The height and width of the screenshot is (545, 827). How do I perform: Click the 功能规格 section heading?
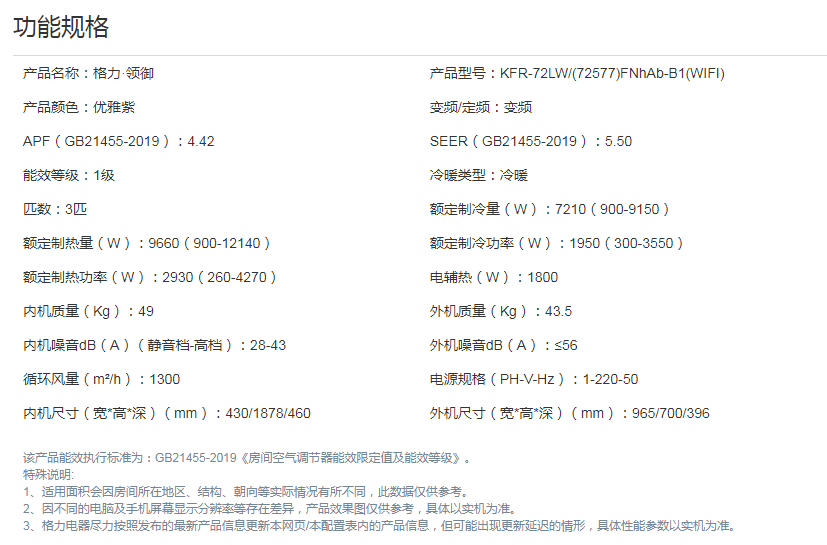click(x=61, y=27)
